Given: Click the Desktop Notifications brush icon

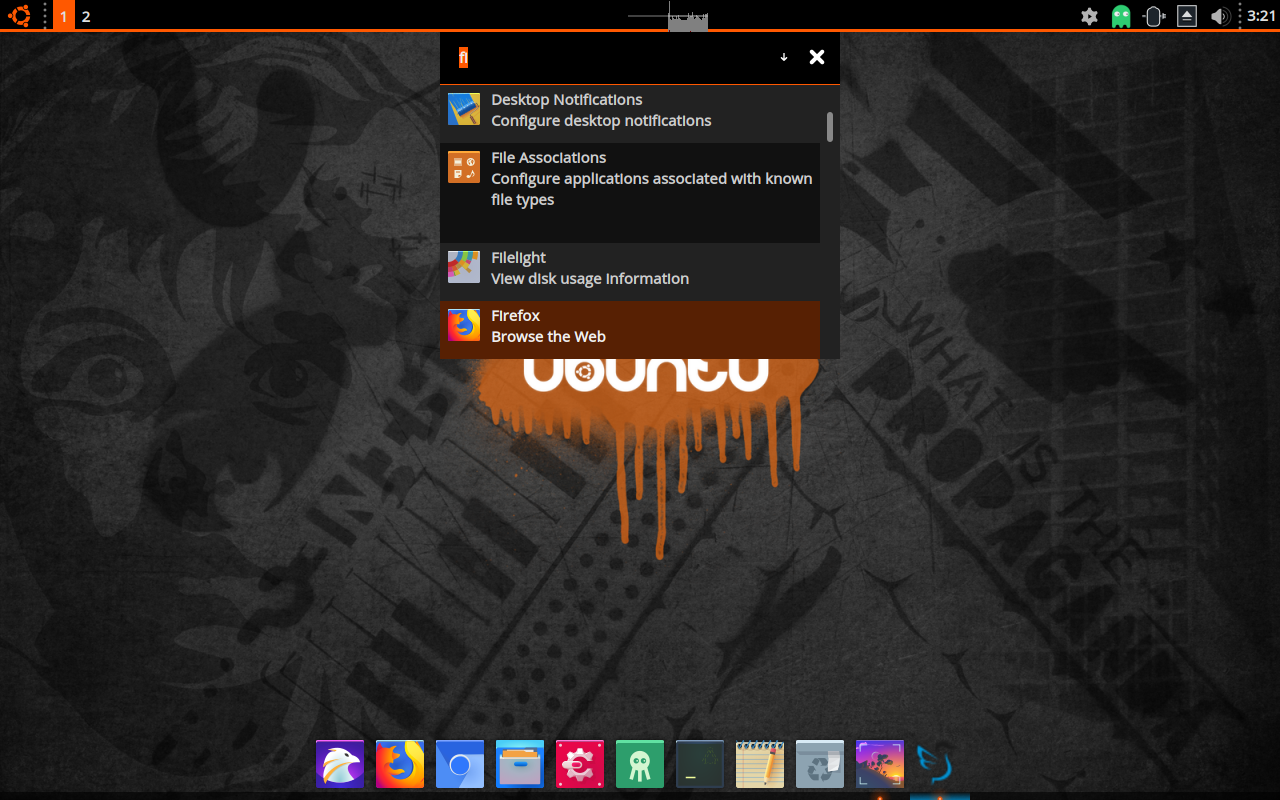Looking at the screenshot, I should click(464, 108).
